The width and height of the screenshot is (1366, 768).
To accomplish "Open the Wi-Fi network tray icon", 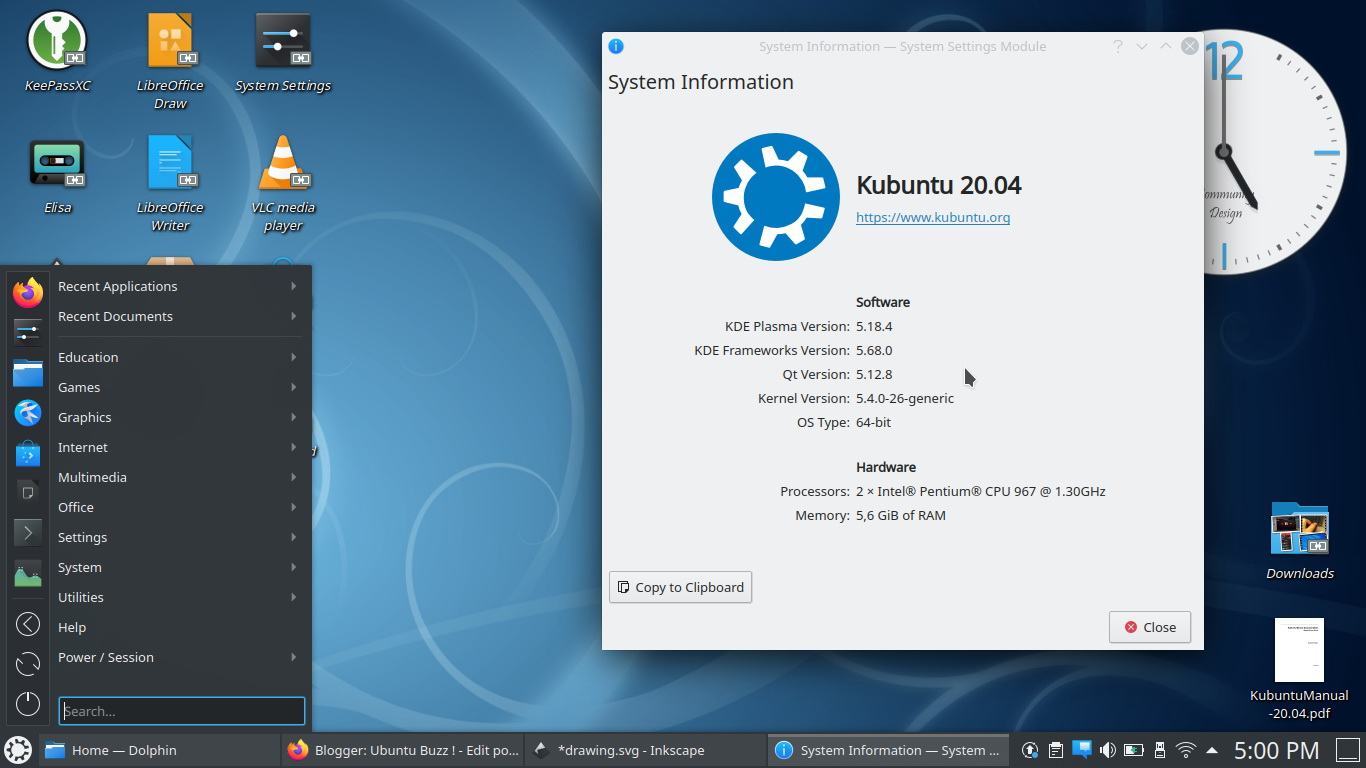I will click(1186, 750).
